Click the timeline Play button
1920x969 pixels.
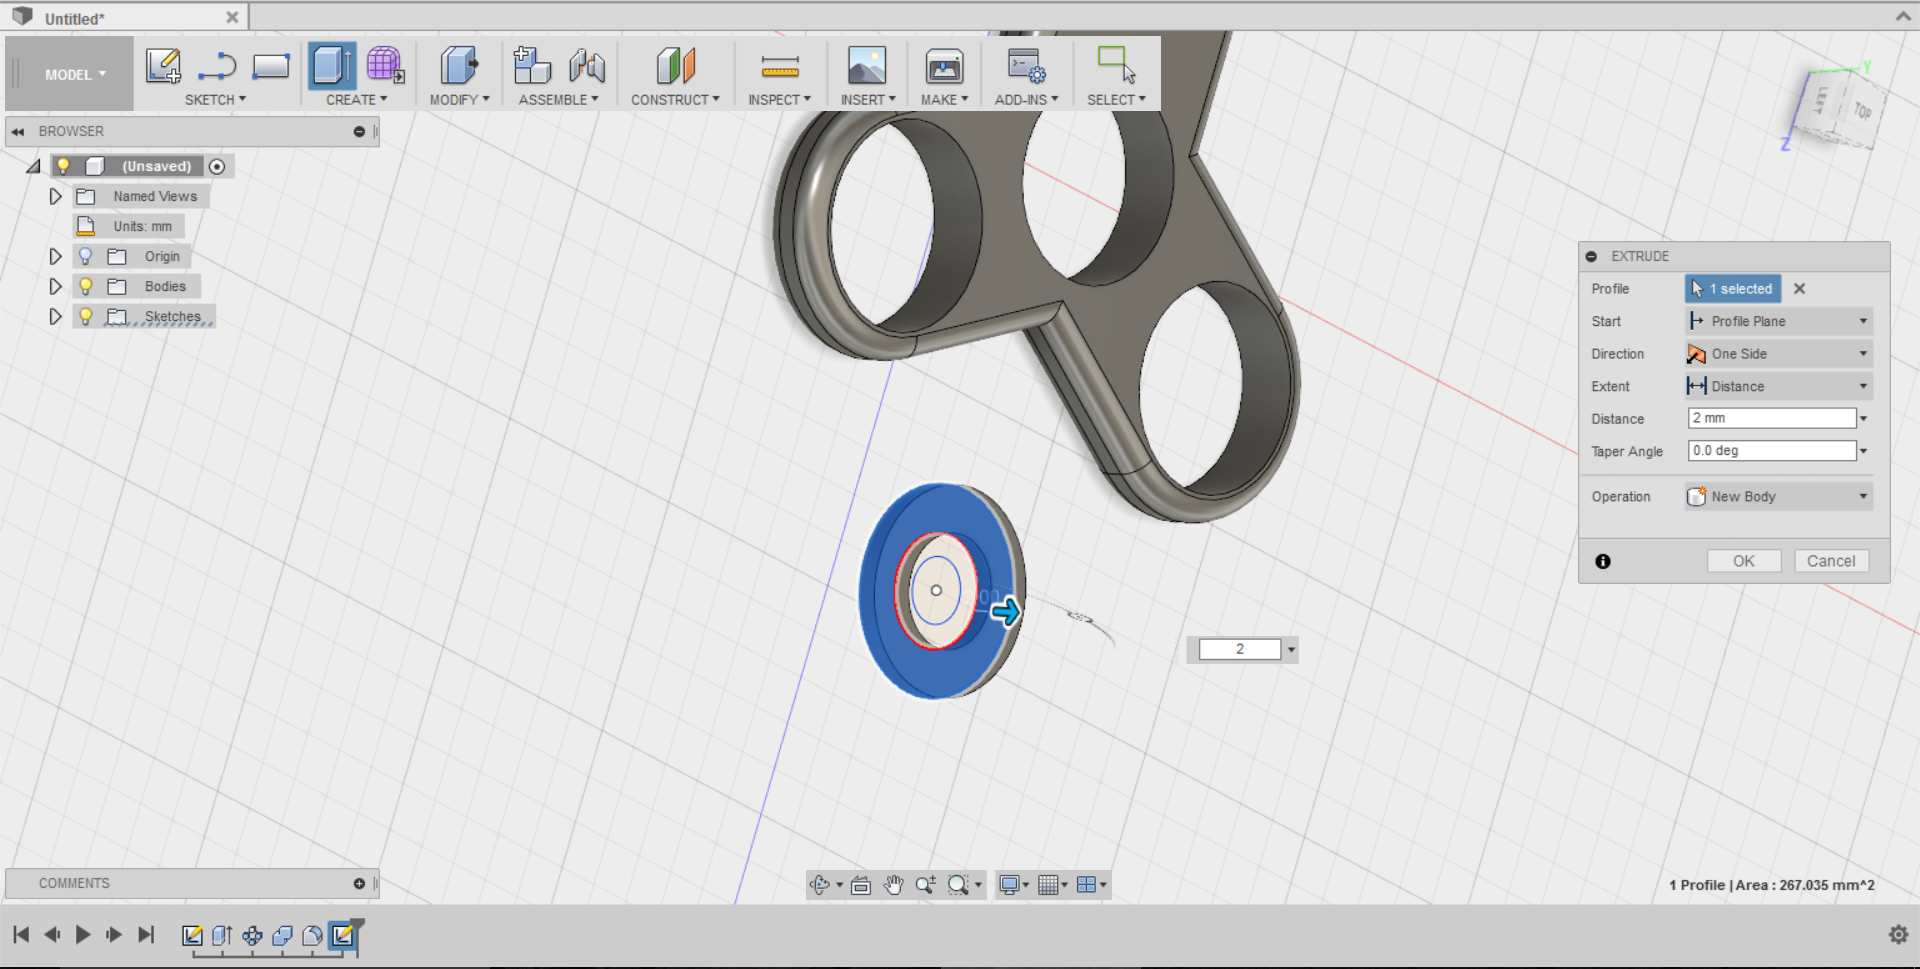[83, 935]
